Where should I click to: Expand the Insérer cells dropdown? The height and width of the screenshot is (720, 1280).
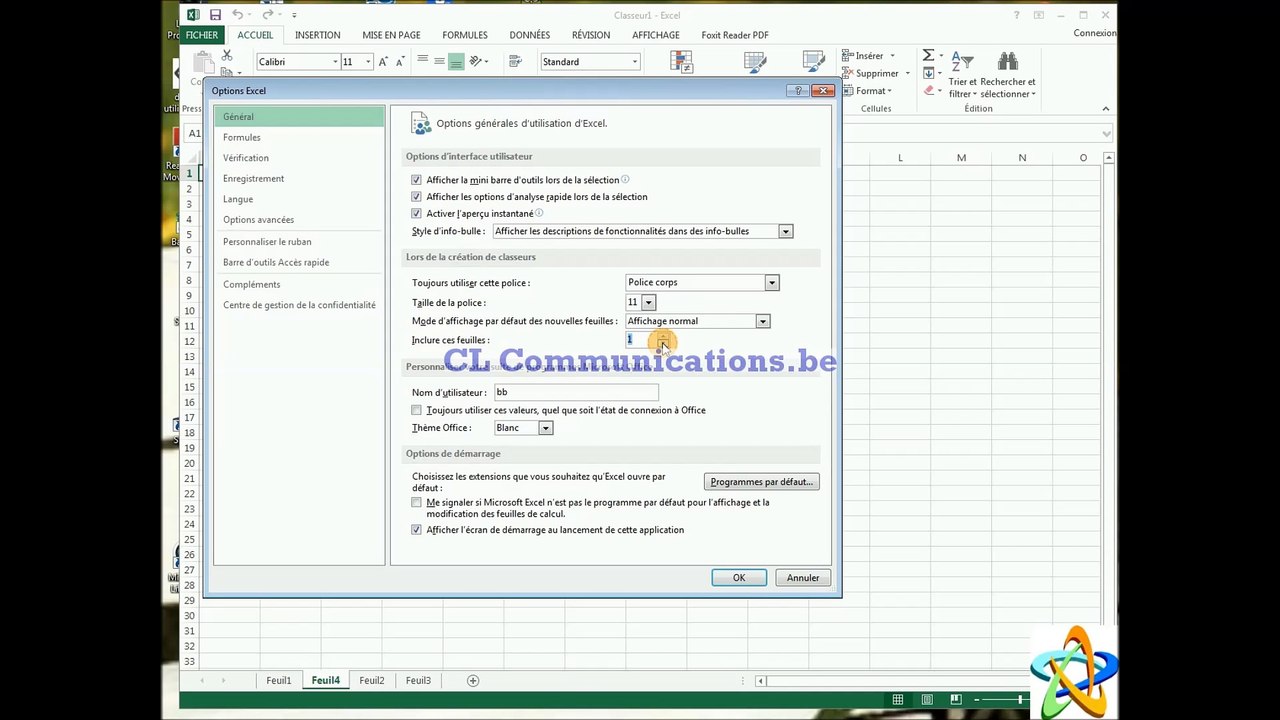pyautogui.click(x=892, y=56)
